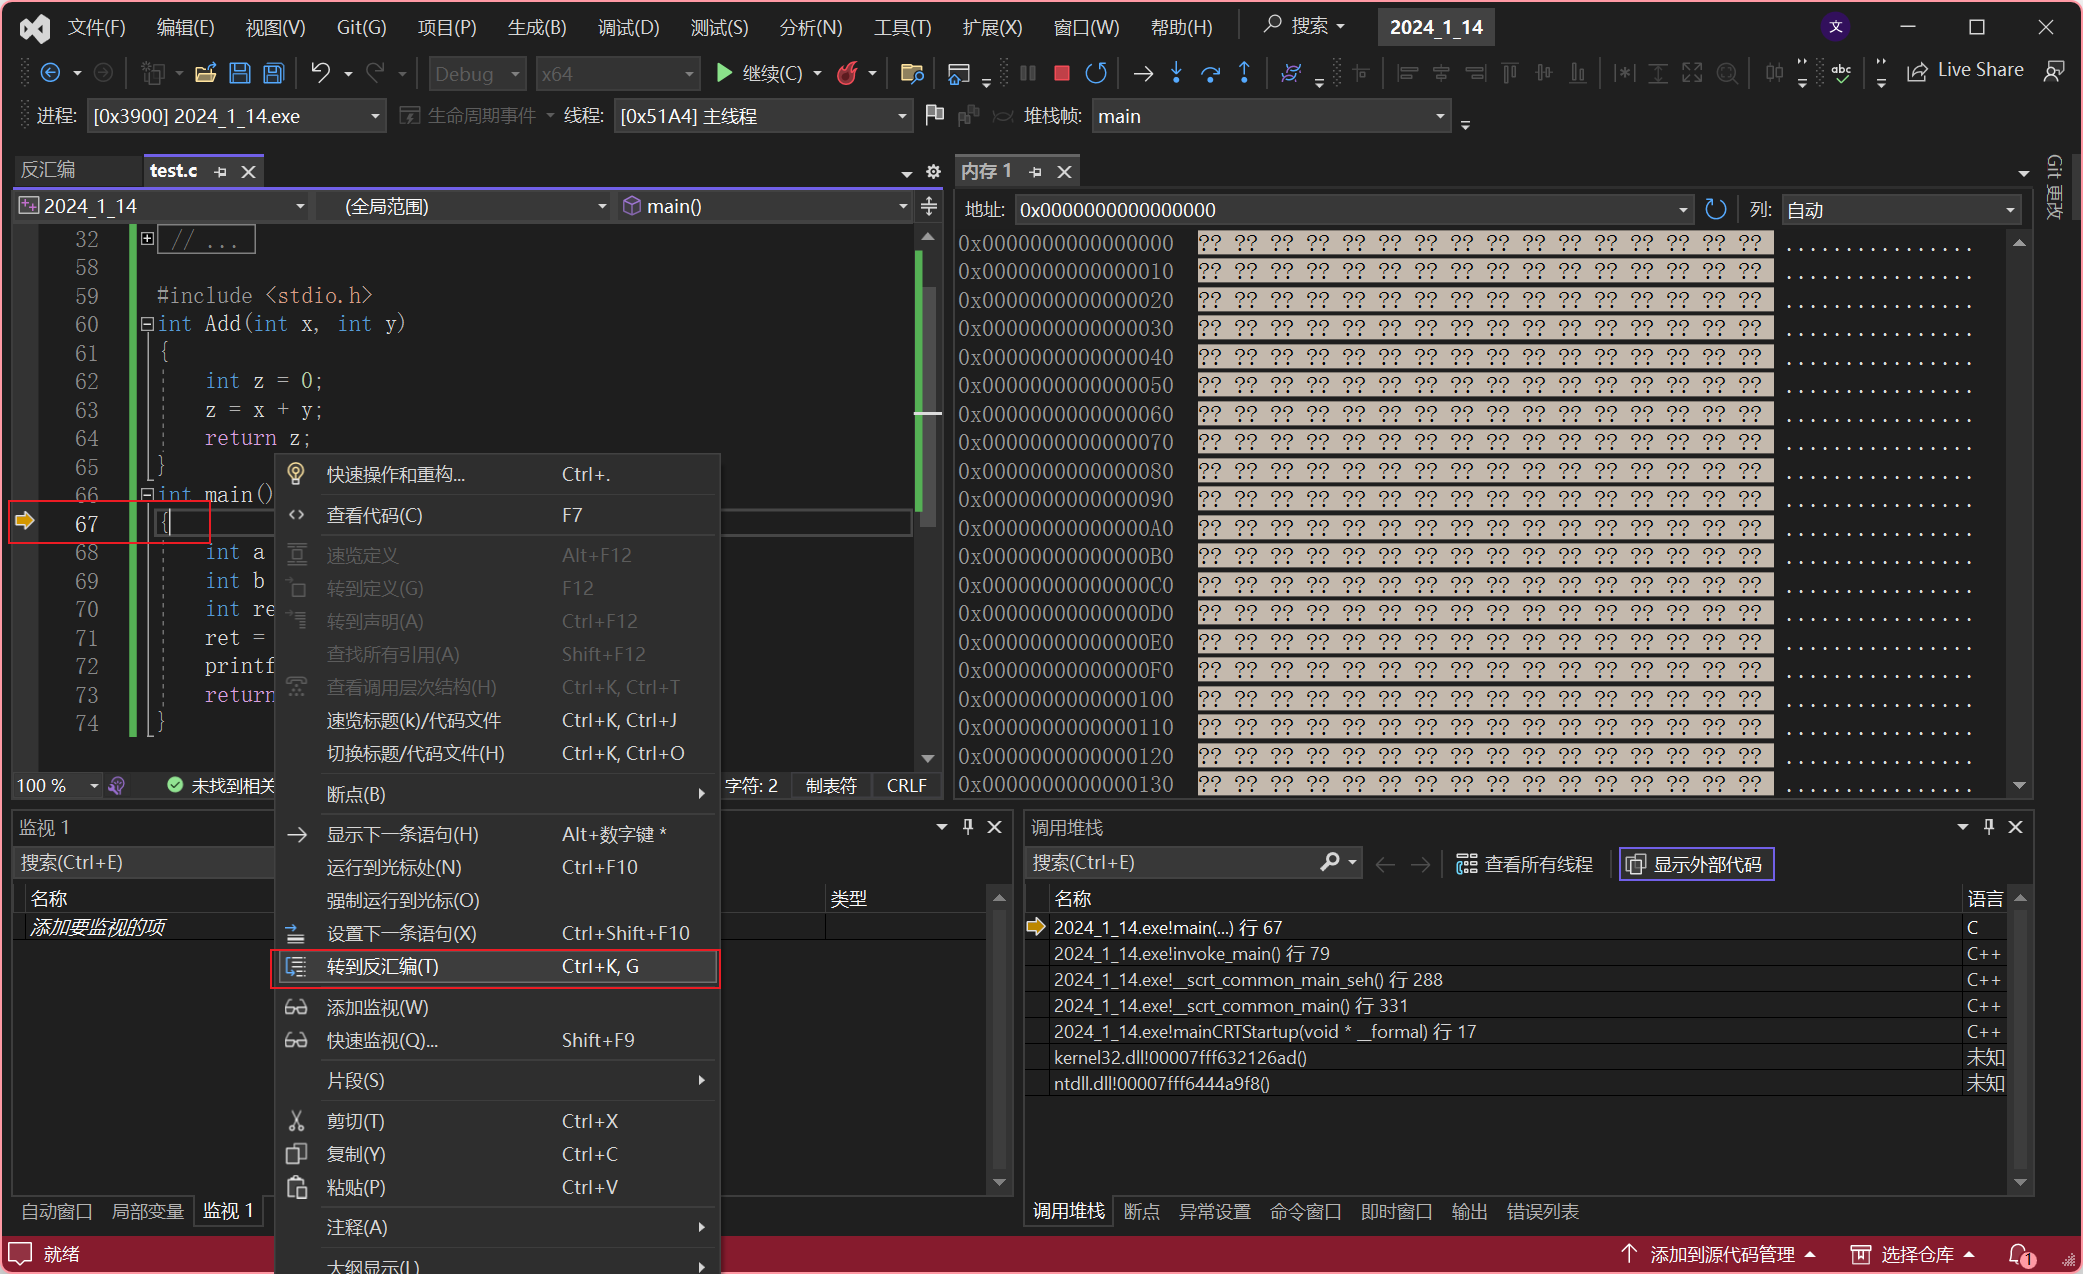Pin the Call Stack panel

pyautogui.click(x=1988, y=827)
